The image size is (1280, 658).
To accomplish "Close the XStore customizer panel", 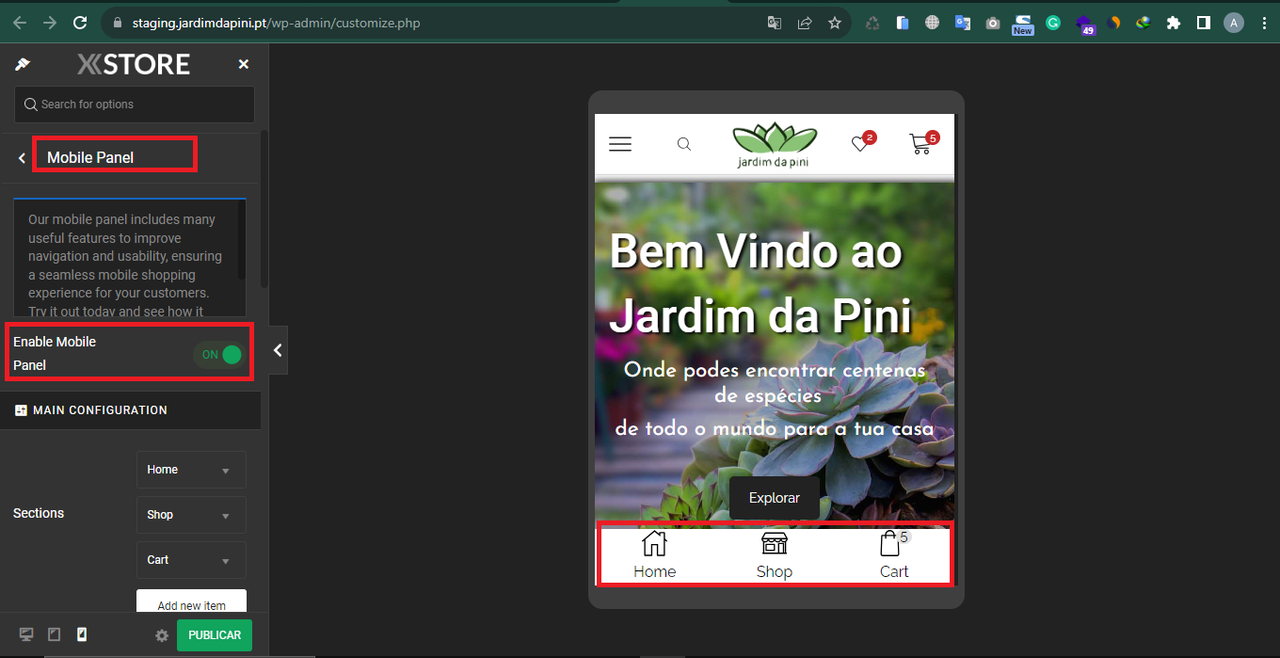I will point(243,64).
